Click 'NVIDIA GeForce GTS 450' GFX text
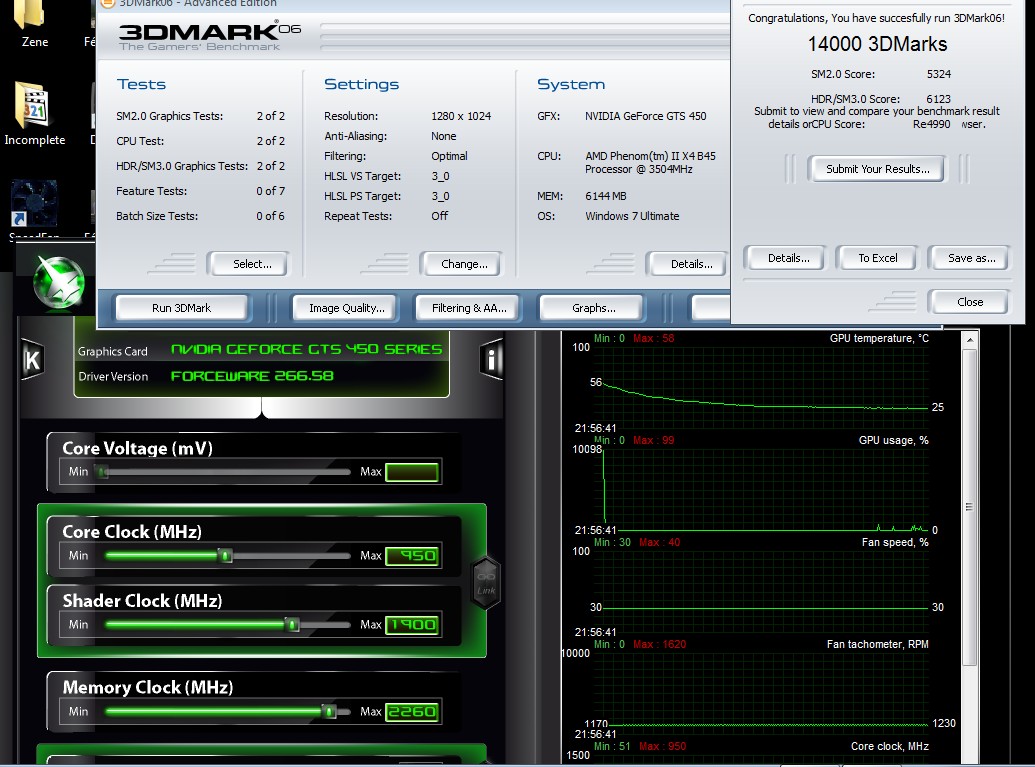The height and width of the screenshot is (767, 1035). (x=645, y=116)
